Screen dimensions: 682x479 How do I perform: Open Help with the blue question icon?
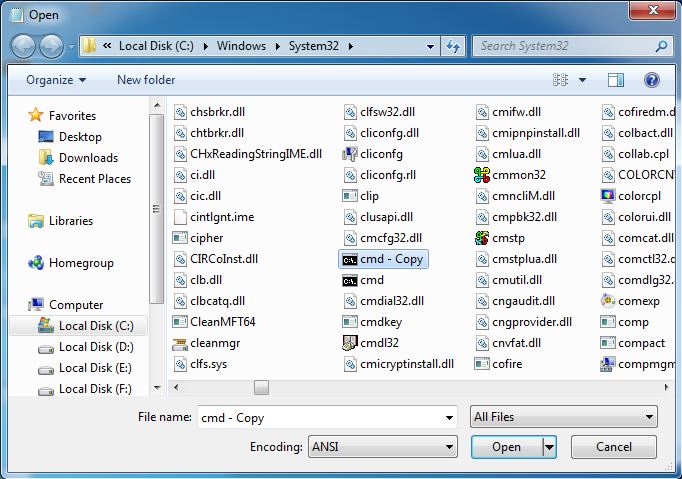pos(652,80)
